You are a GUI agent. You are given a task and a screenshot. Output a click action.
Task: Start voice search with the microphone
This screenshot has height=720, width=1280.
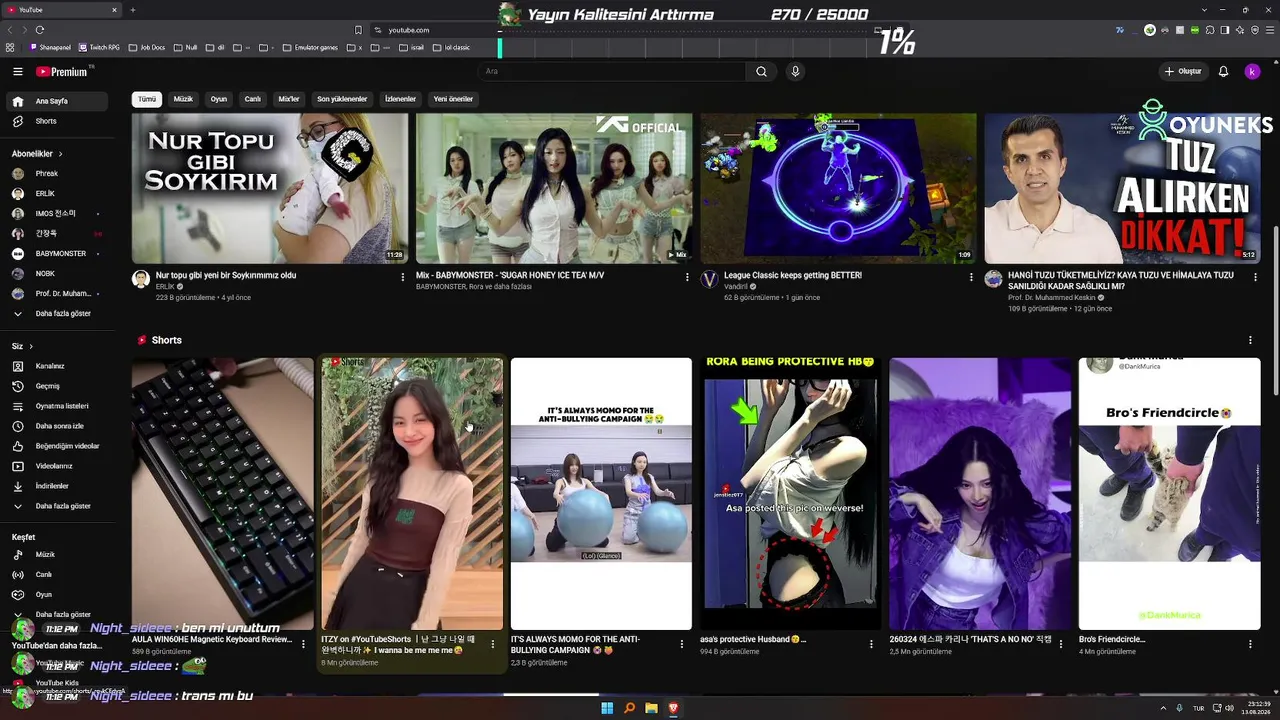pos(795,72)
